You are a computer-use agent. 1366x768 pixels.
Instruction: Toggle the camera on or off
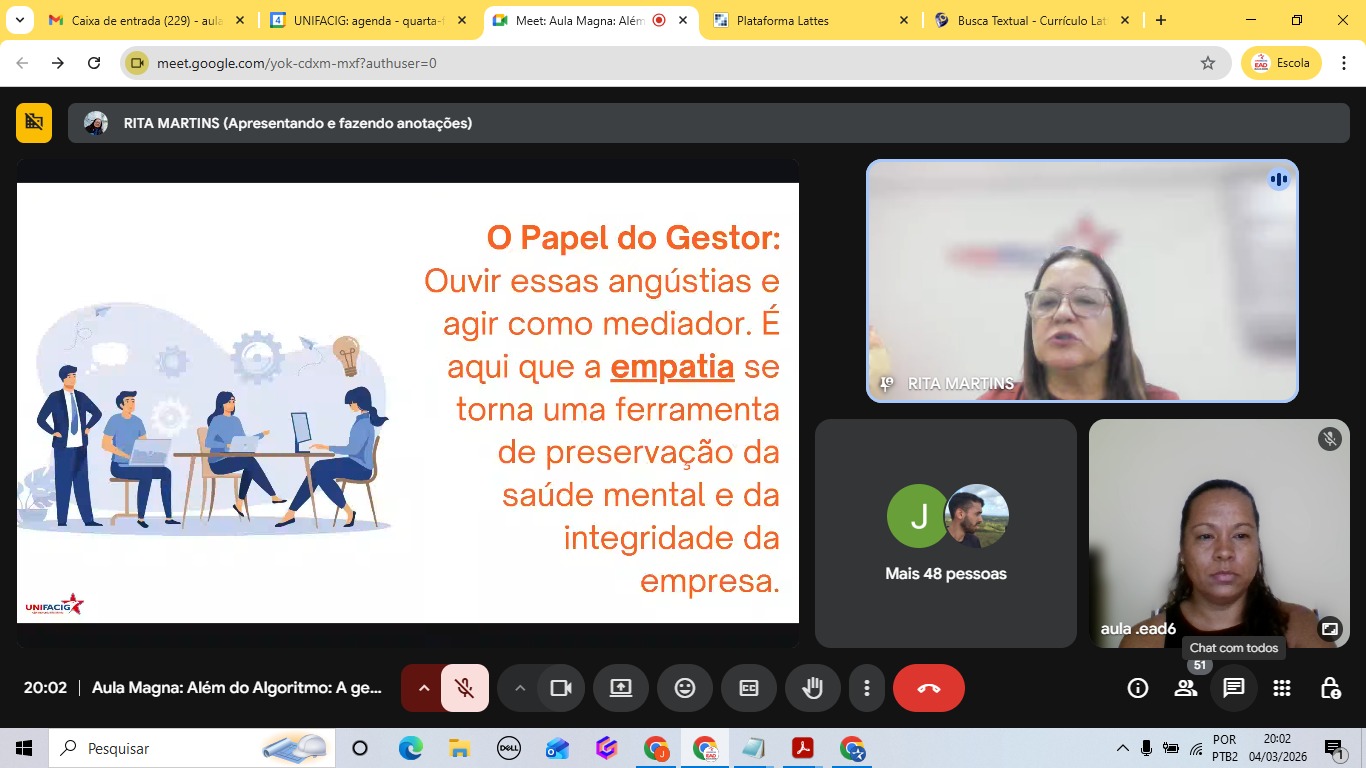[x=560, y=688]
